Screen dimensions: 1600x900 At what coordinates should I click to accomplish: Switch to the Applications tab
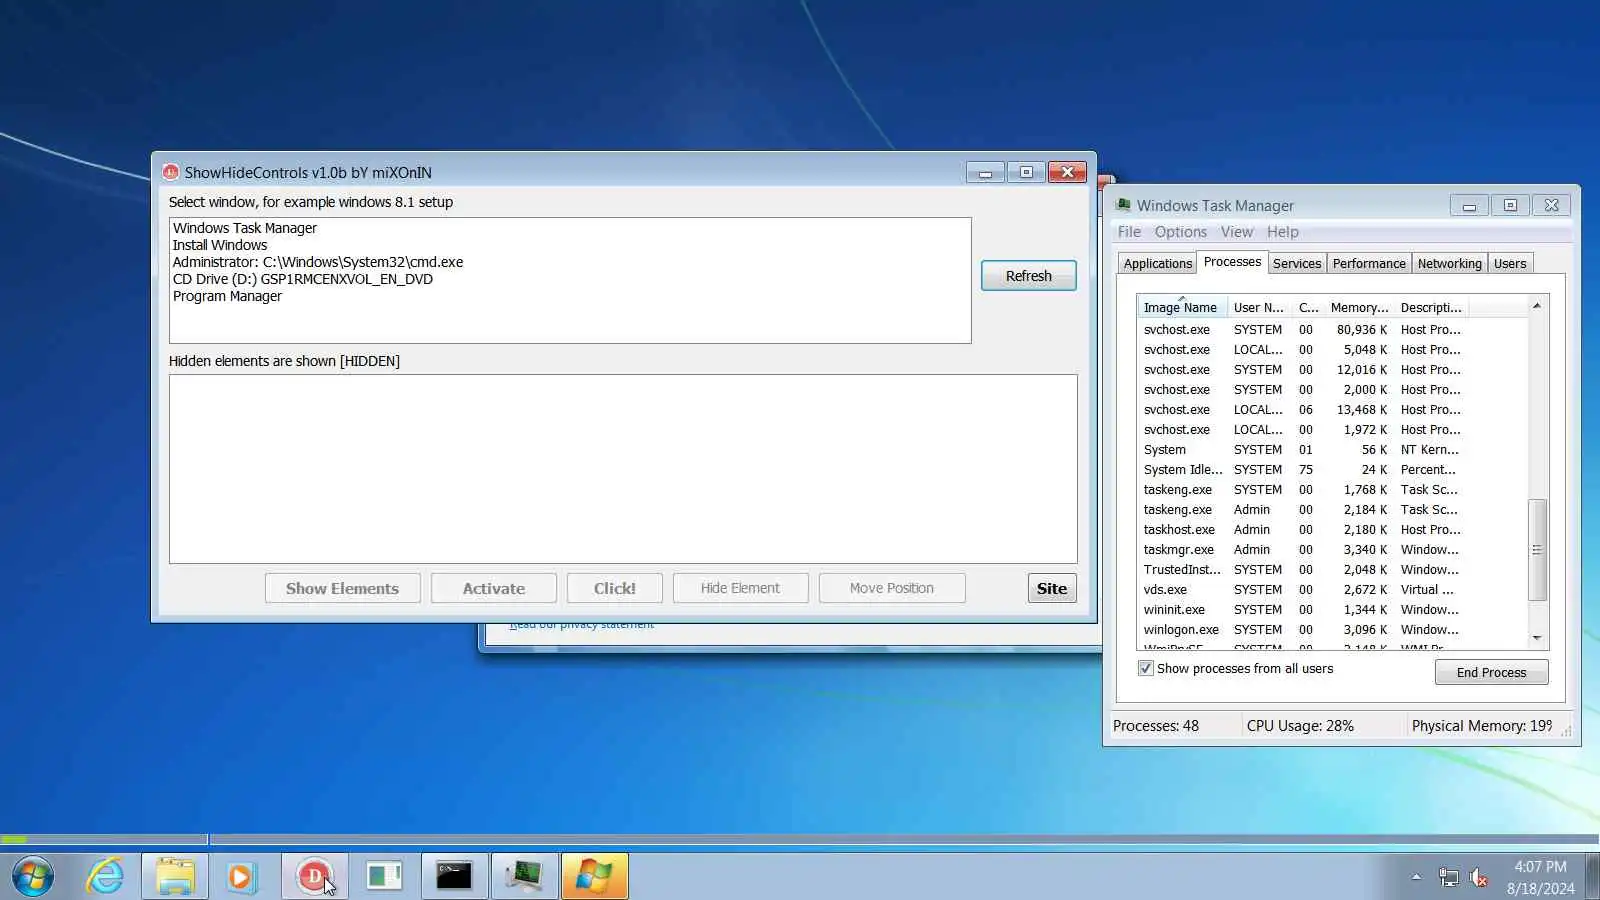point(1157,263)
